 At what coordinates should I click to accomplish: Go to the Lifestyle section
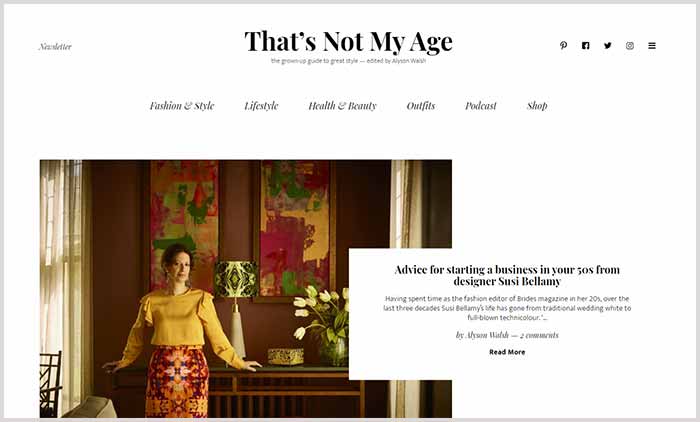[x=261, y=106]
